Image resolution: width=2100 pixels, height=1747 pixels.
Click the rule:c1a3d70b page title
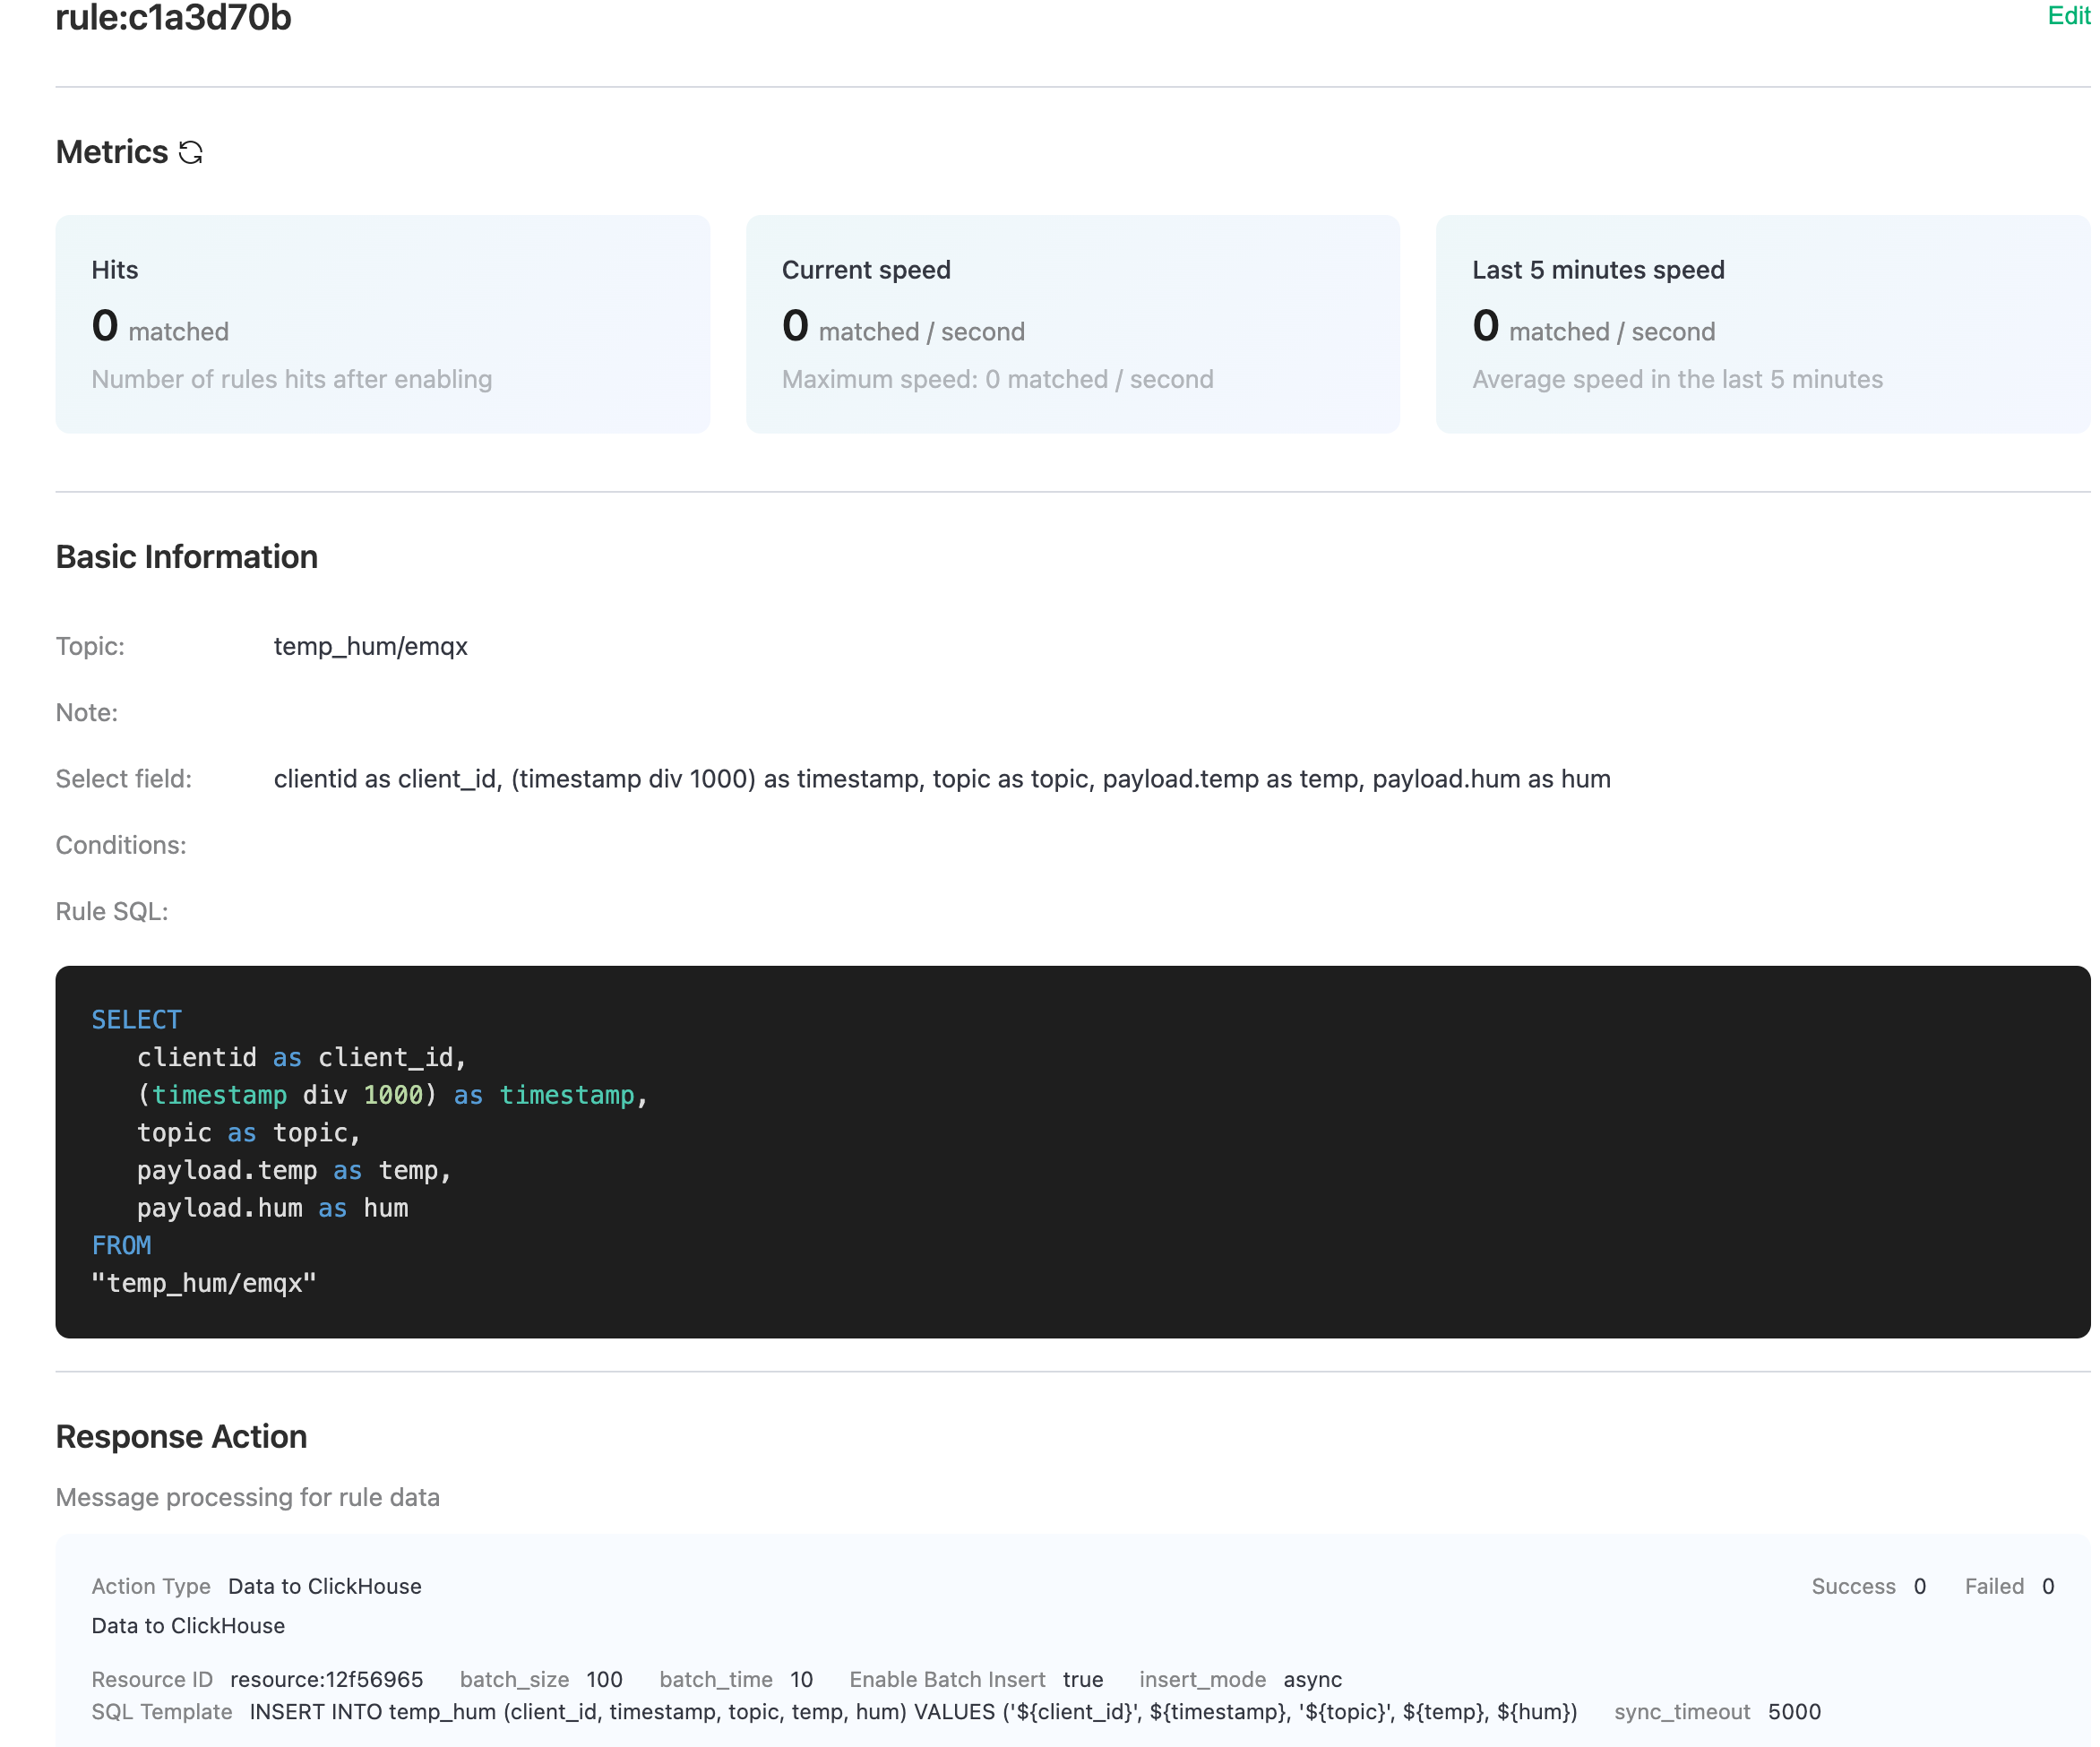coord(172,18)
